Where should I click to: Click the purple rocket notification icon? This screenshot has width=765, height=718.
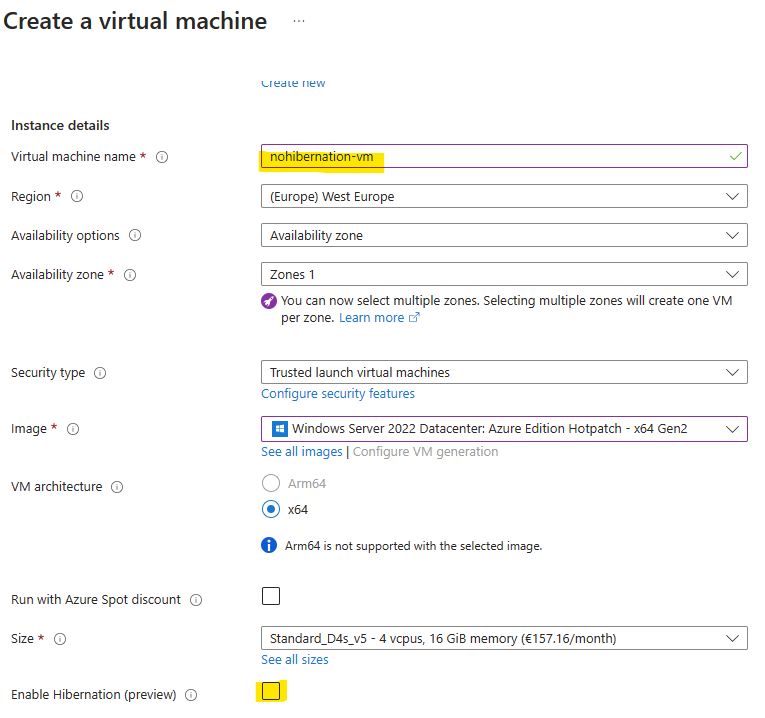269,301
